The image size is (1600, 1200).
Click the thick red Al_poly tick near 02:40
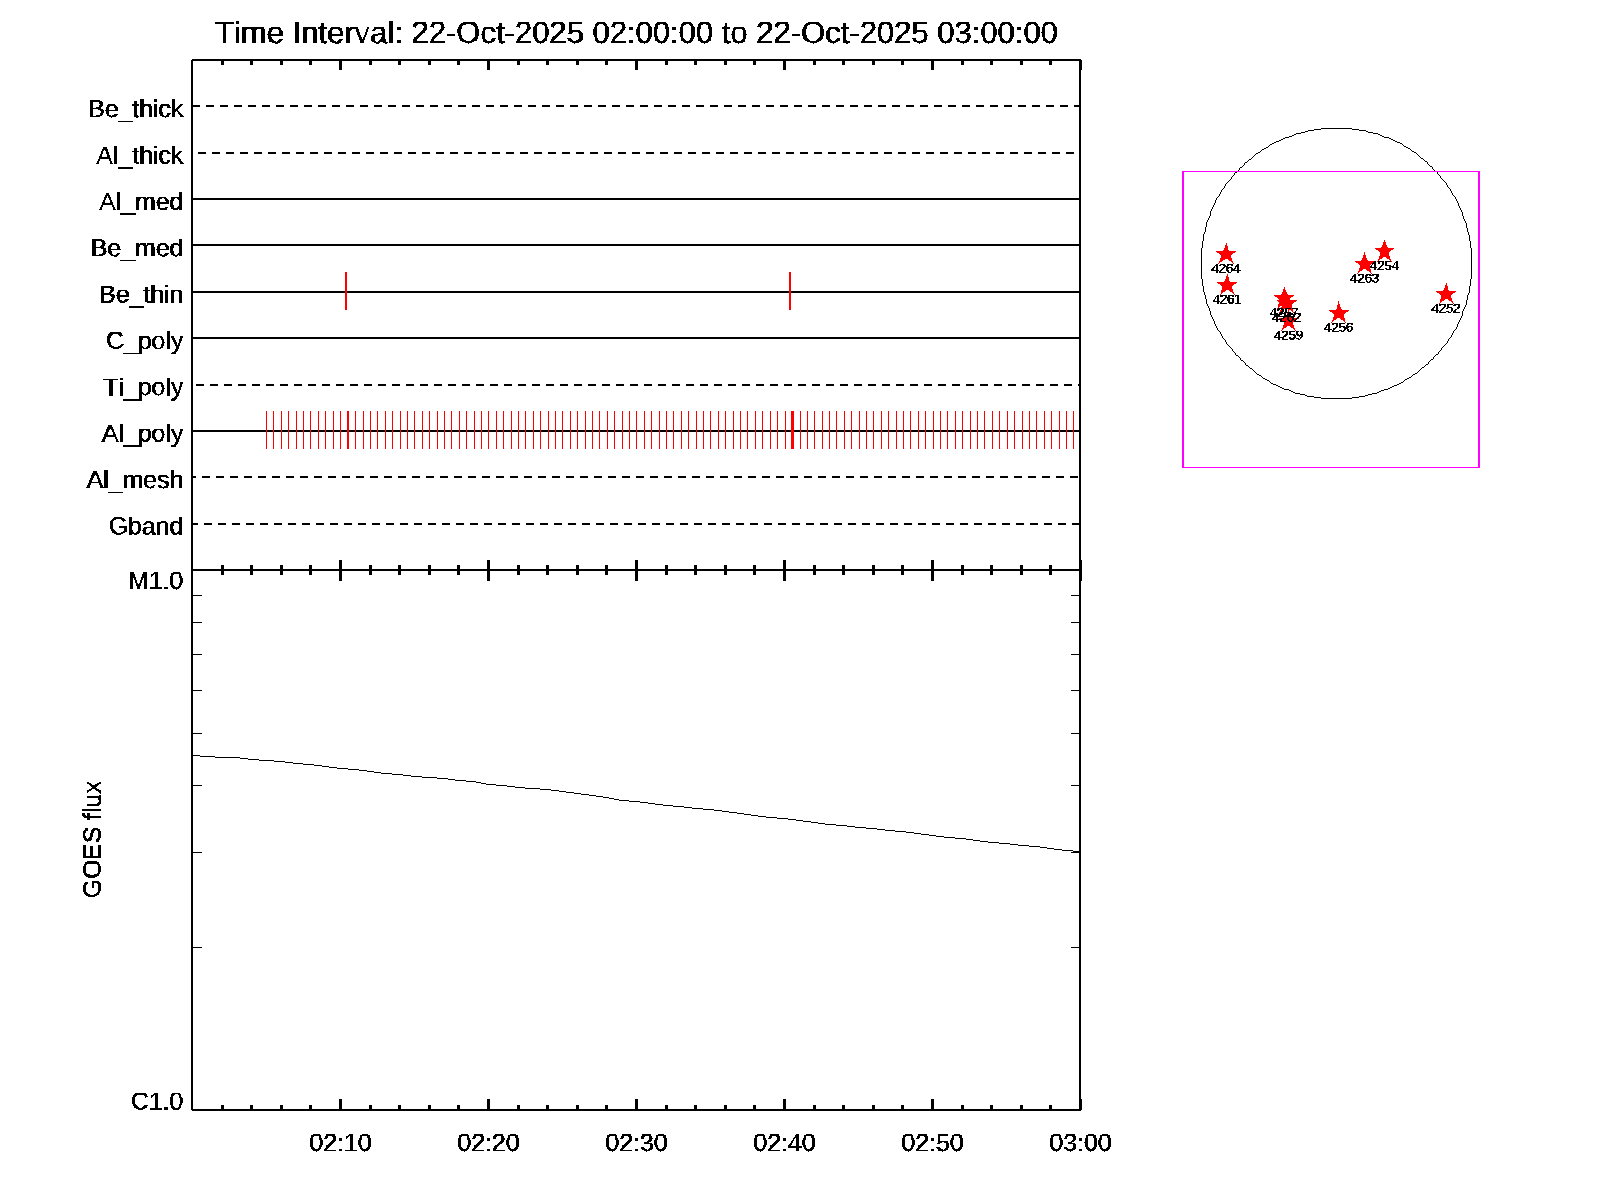[792, 430]
